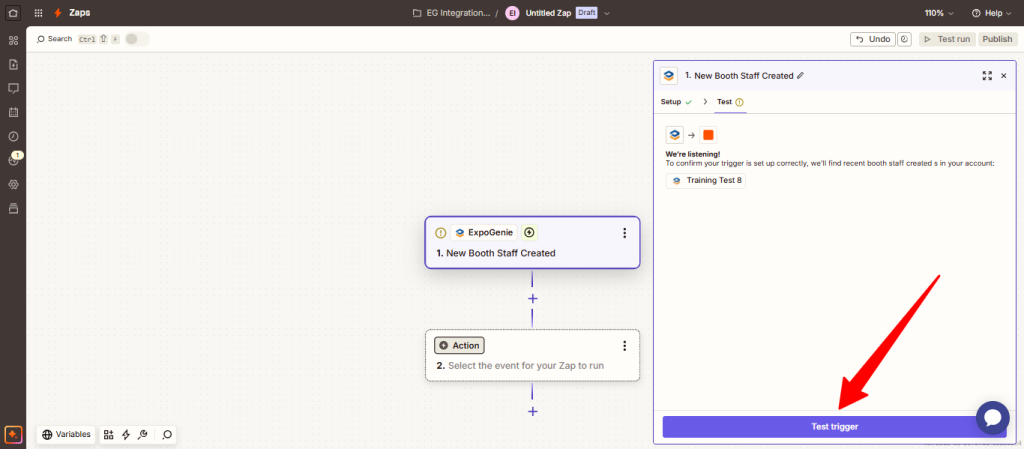Open Zap history clock icon in sidebar
This screenshot has width=1024, height=449.
[13, 136]
